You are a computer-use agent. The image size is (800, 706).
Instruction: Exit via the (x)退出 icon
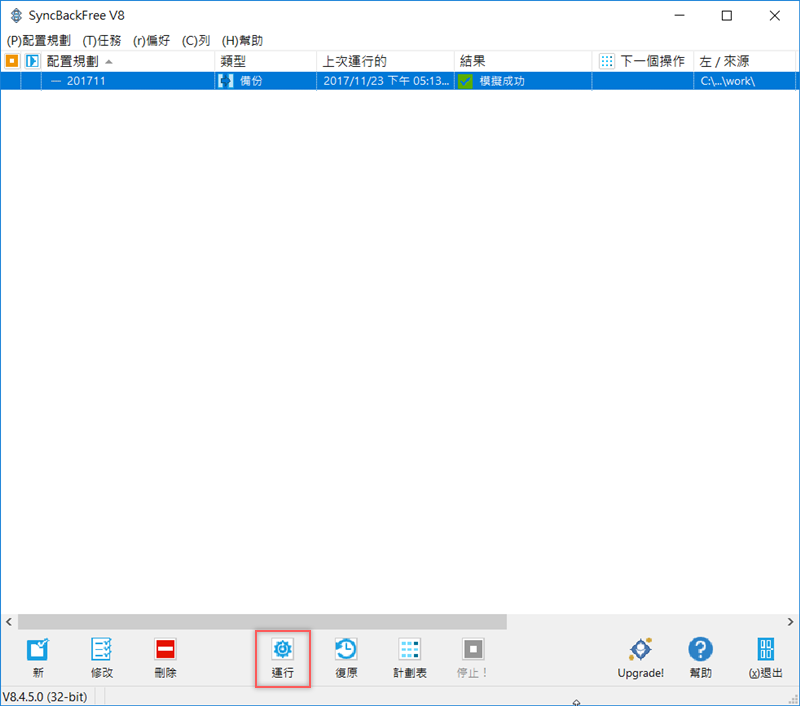click(x=766, y=649)
